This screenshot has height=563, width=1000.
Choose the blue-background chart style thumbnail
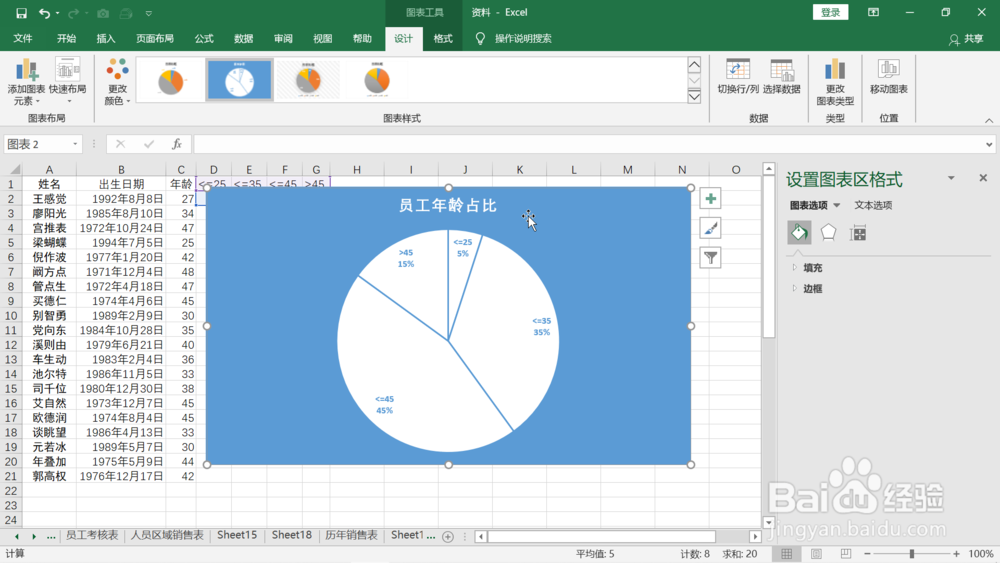(x=240, y=80)
